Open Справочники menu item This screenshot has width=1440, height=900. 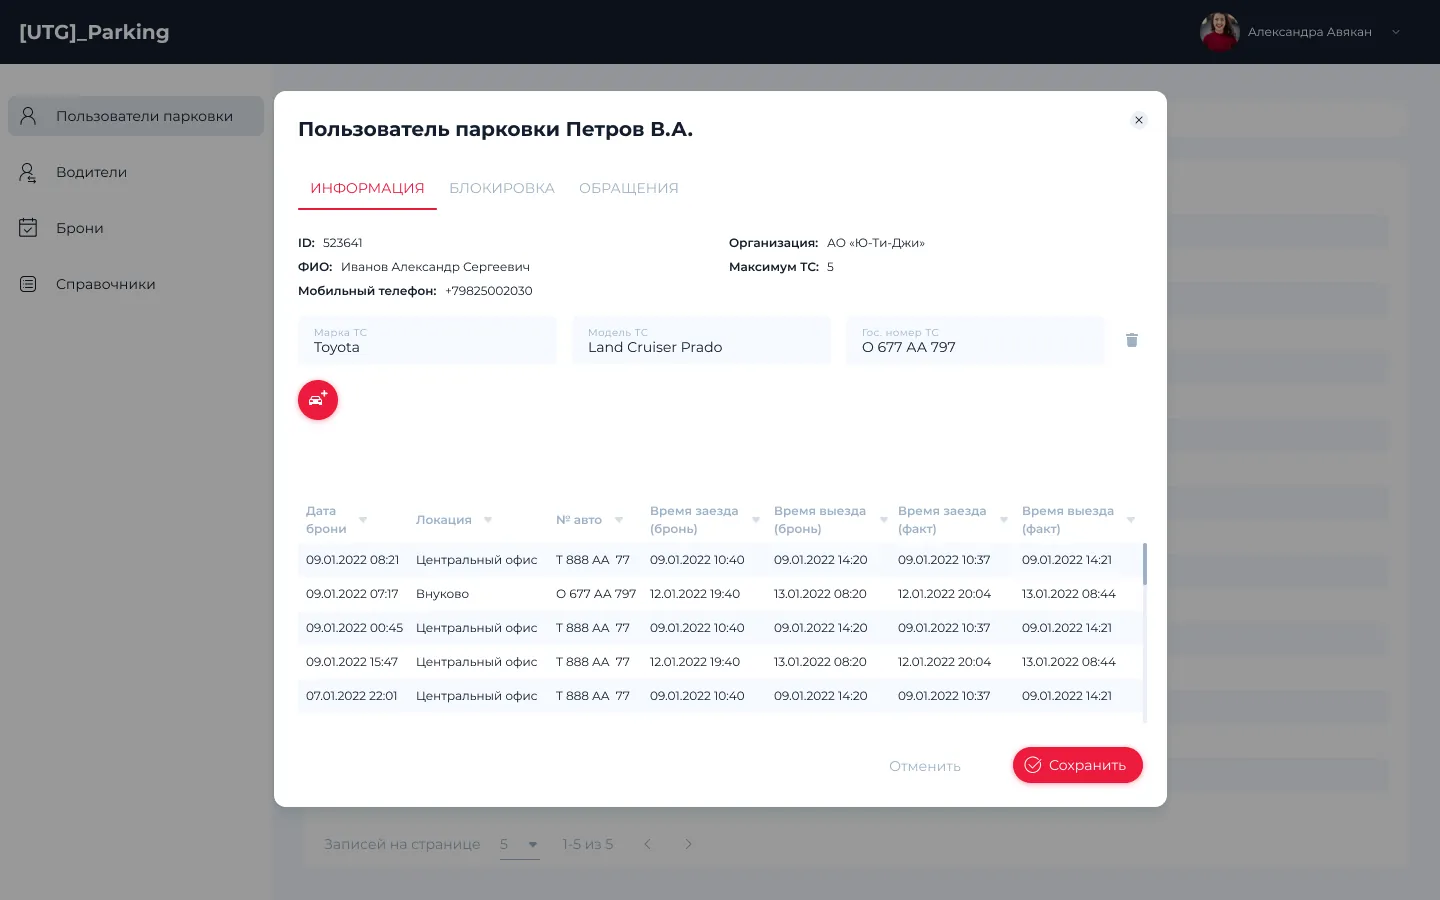coord(136,284)
